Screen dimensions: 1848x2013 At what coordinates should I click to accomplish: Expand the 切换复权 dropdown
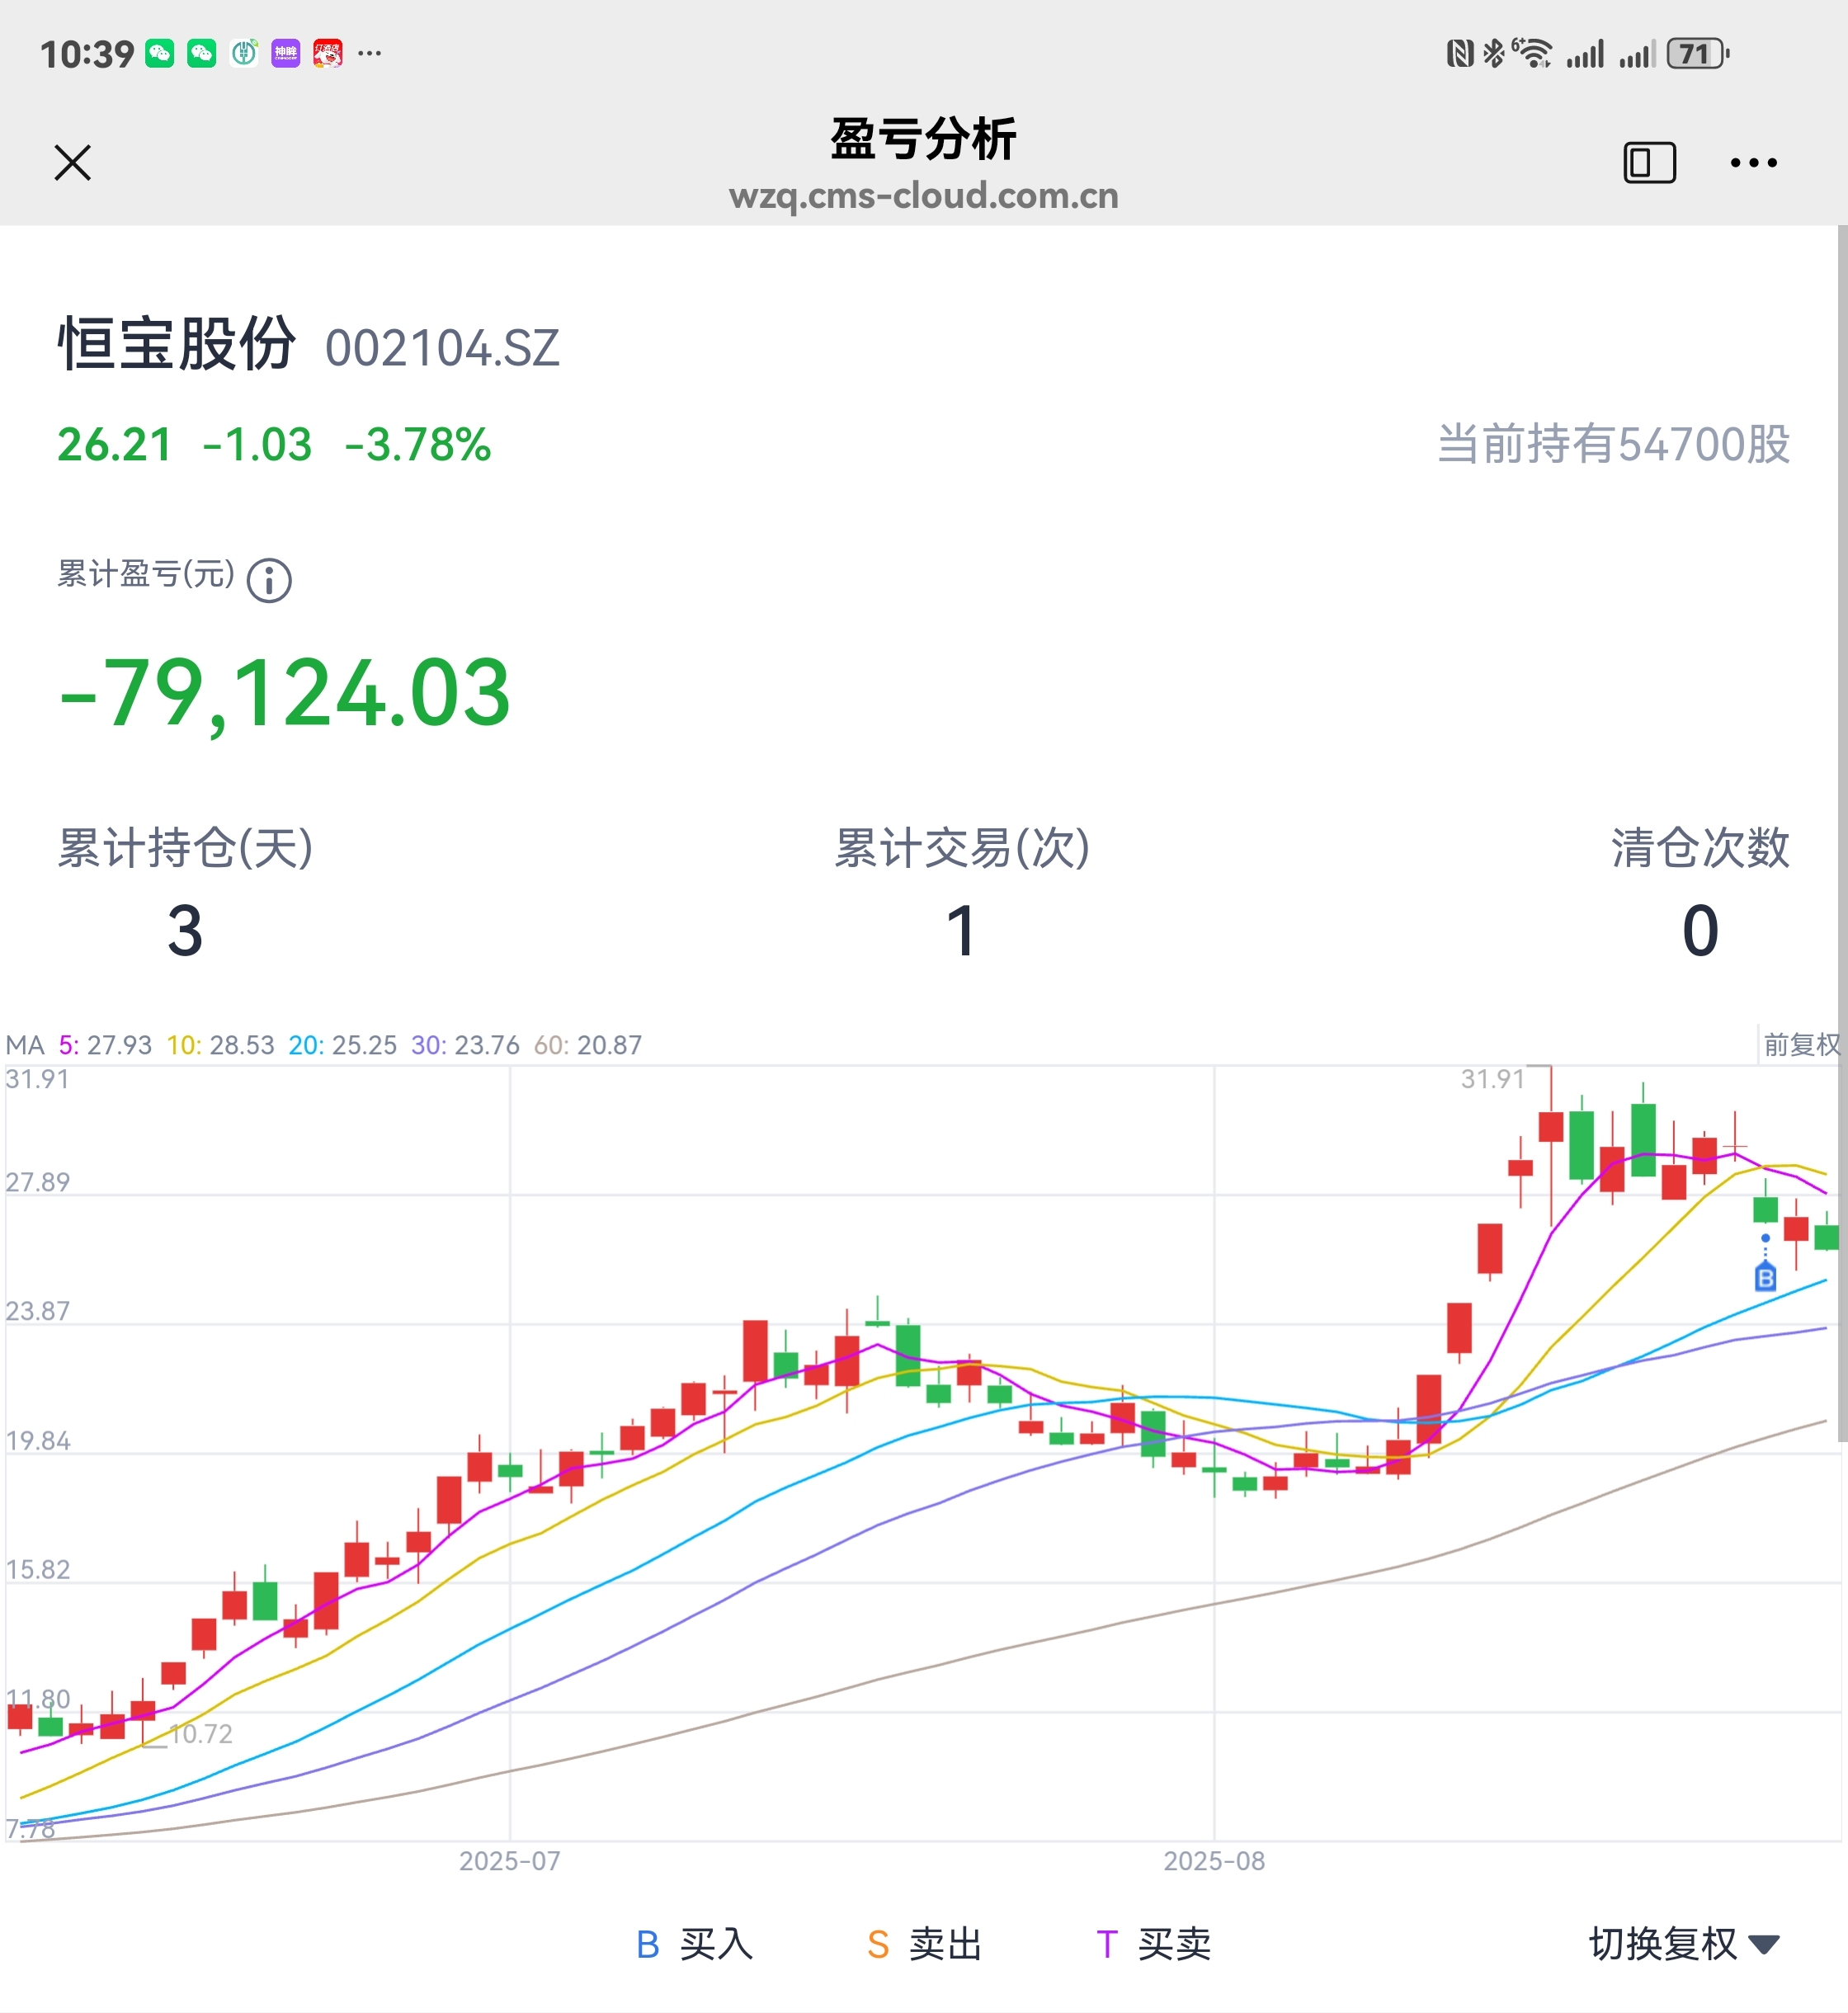pos(1684,1944)
